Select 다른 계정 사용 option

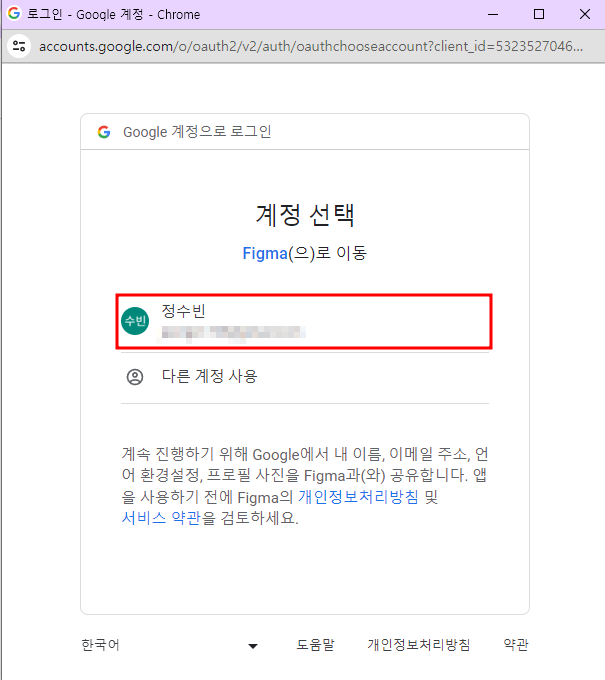[x=305, y=377]
